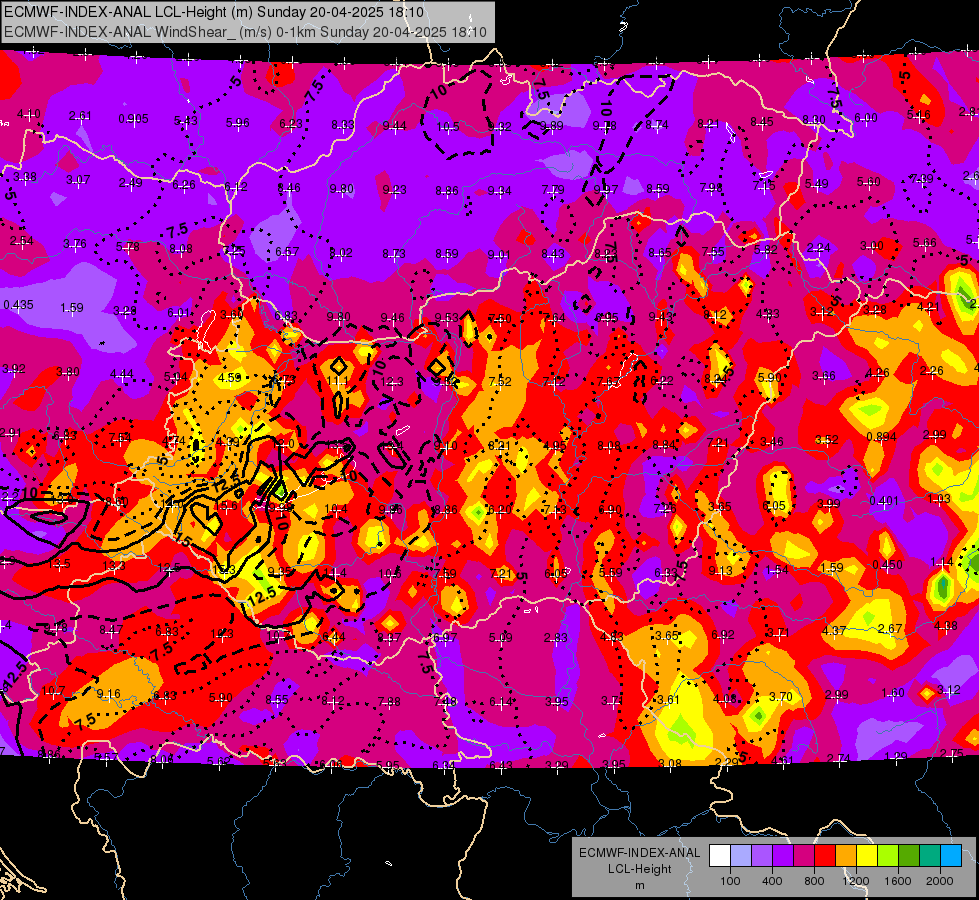
Task: Click the grid value 6.14
Action: (501, 702)
